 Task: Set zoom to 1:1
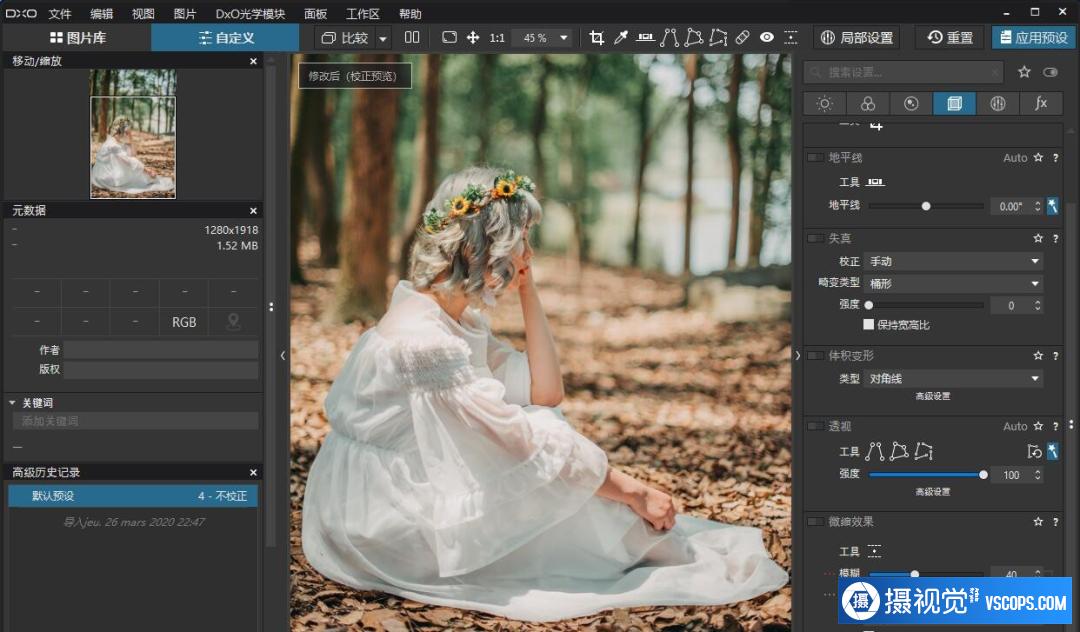[x=497, y=38]
